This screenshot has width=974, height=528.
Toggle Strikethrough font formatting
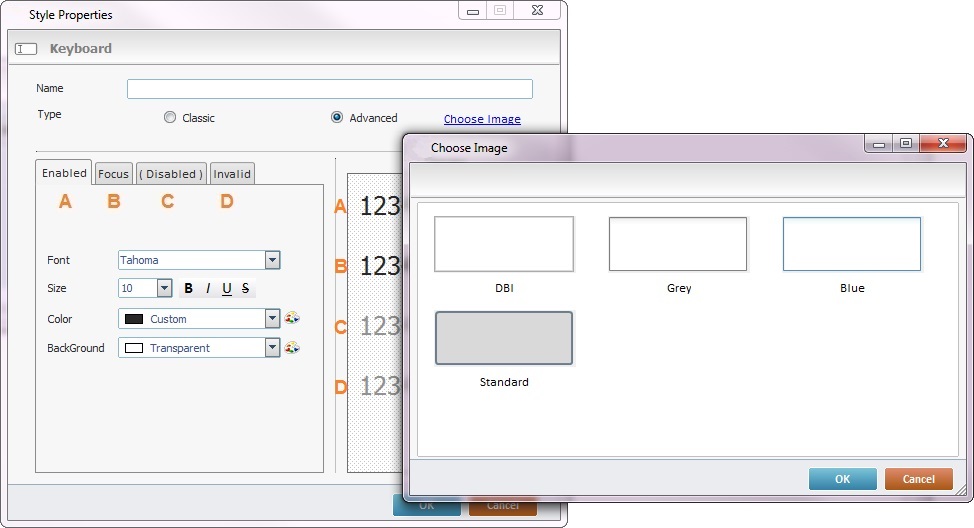click(x=245, y=288)
